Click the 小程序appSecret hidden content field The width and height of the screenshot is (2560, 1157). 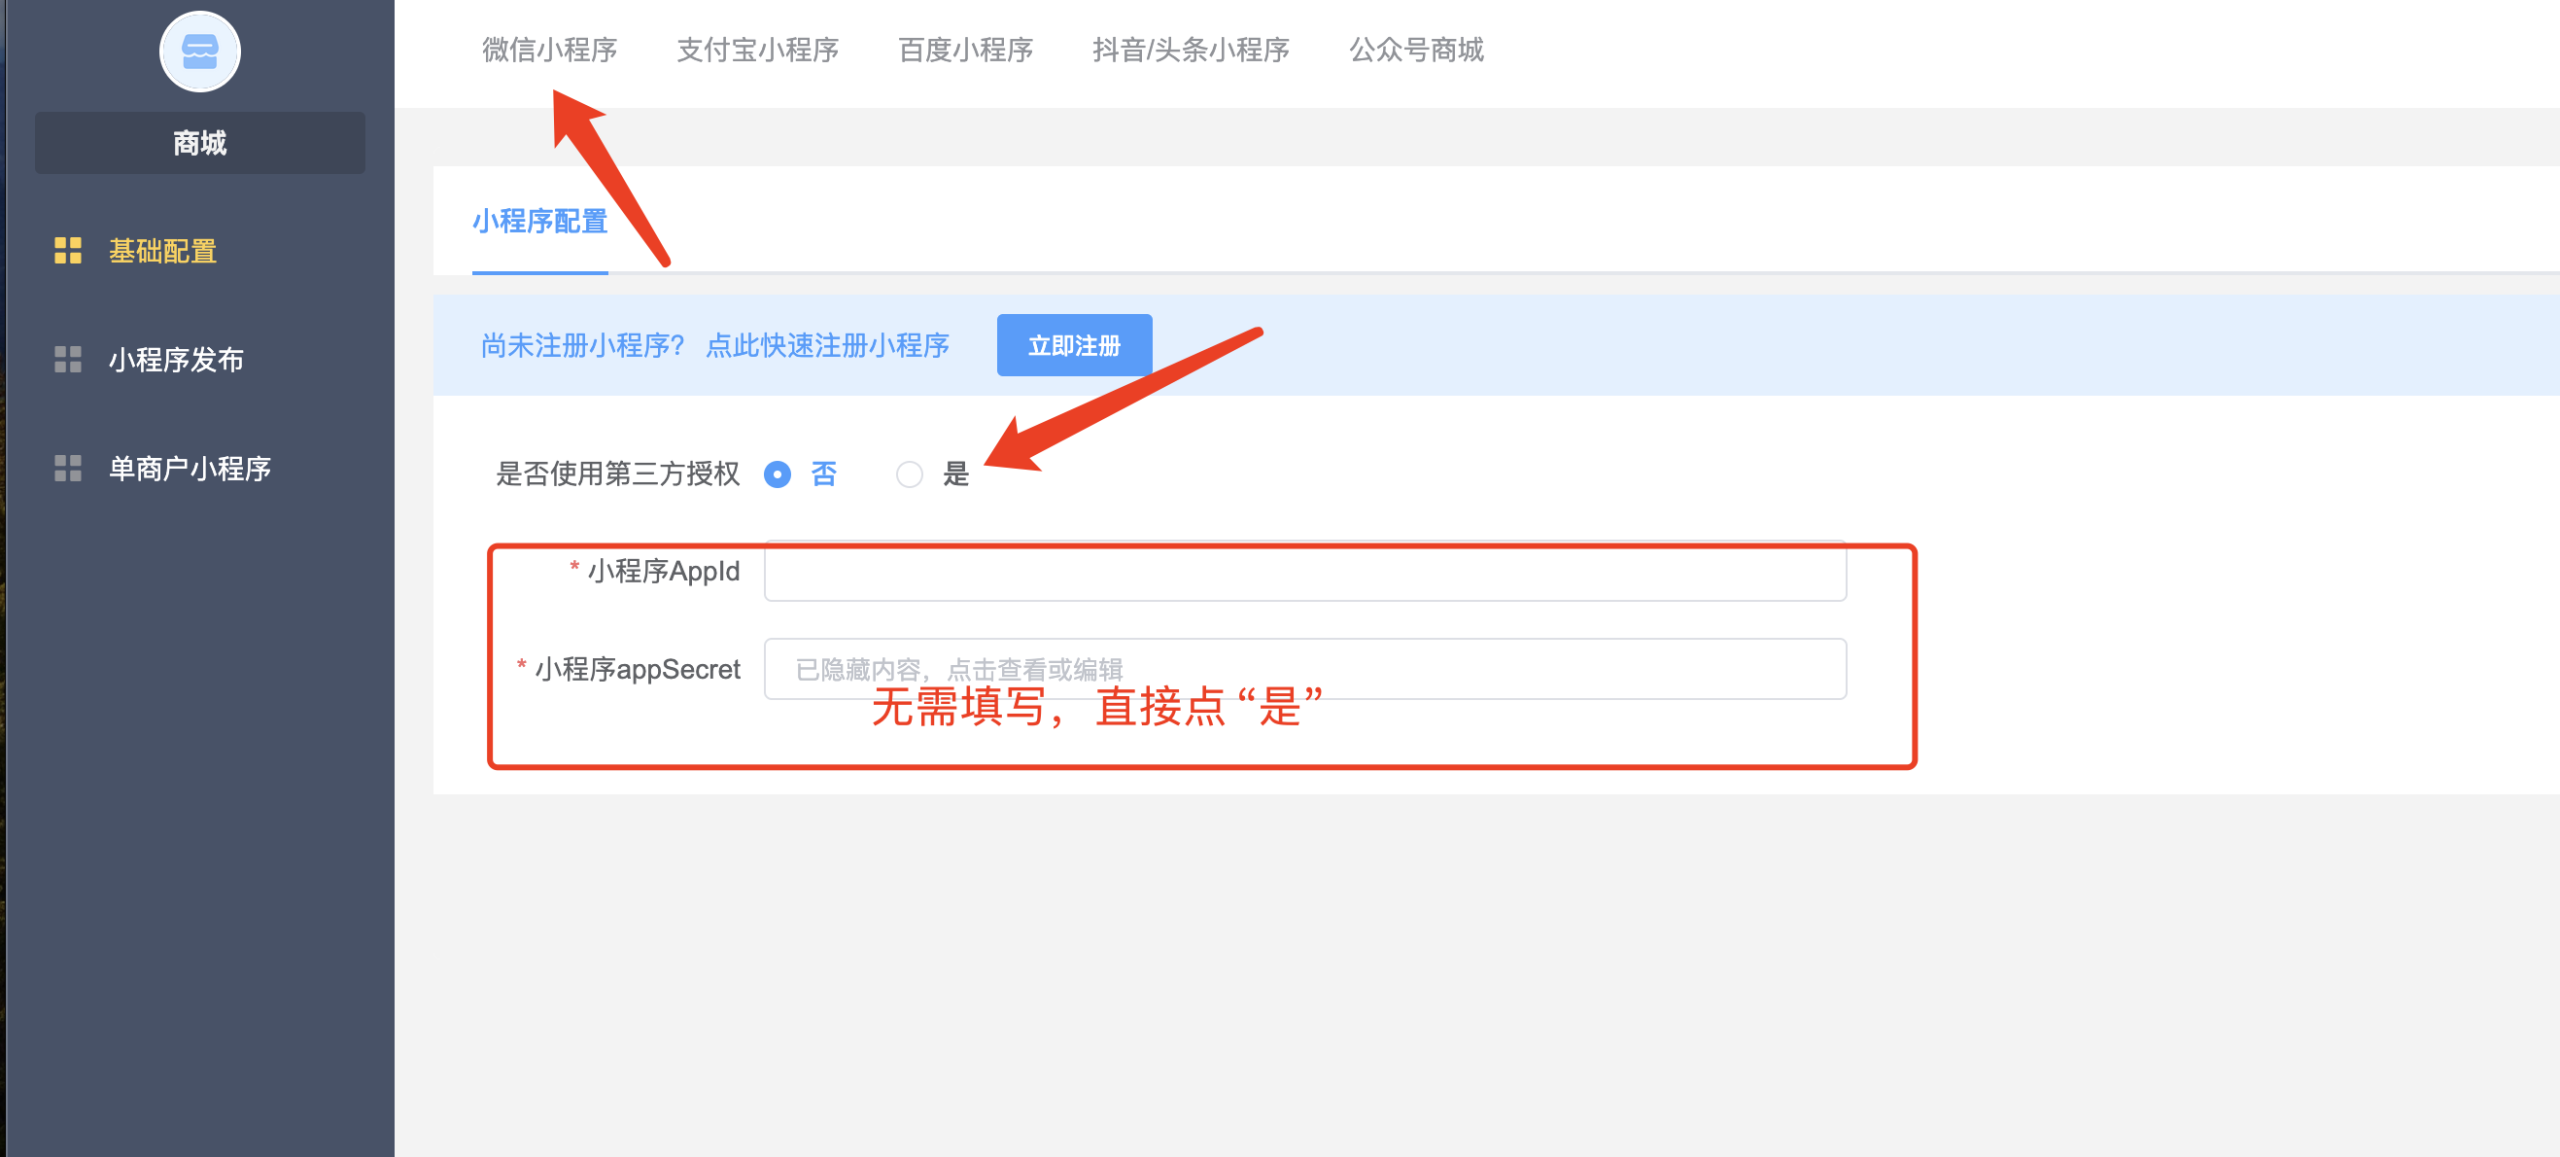[1305, 669]
